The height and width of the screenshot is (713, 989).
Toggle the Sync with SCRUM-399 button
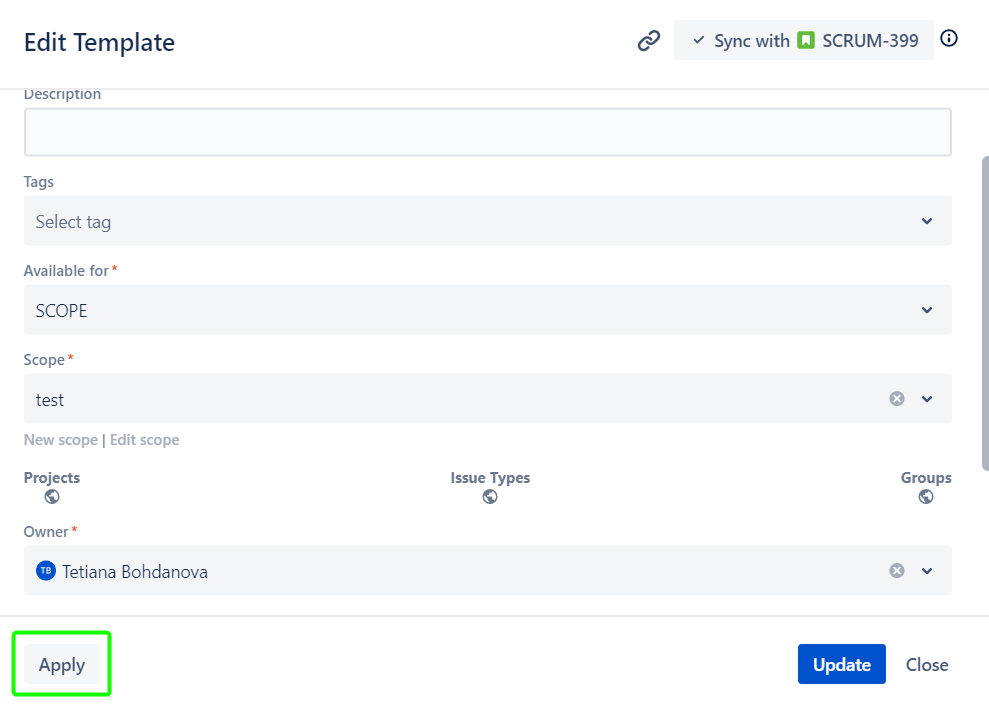pyautogui.click(x=803, y=41)
